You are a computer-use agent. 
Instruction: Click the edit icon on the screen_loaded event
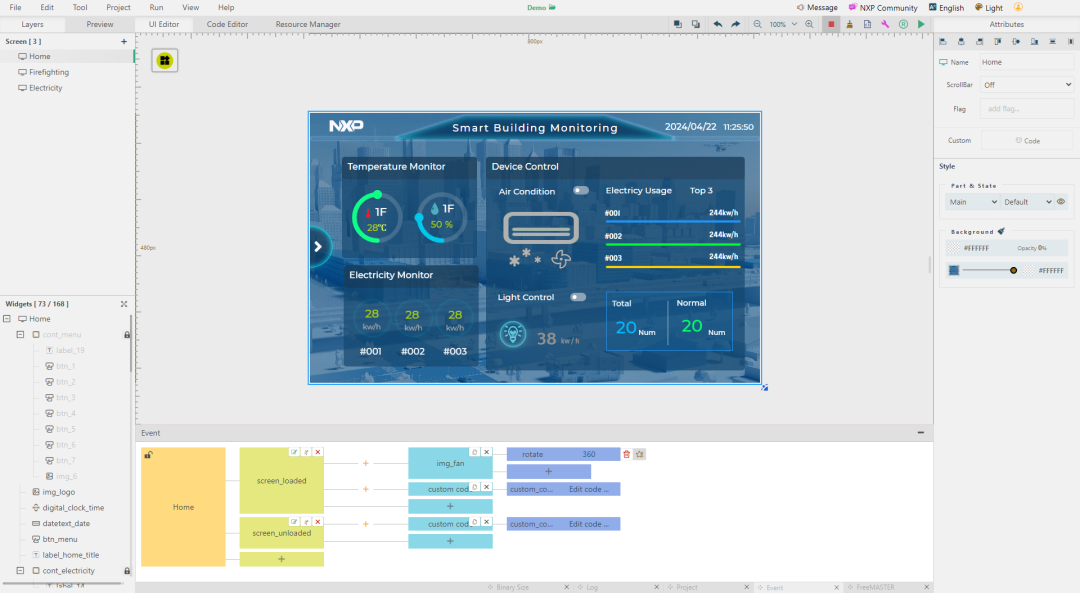[x=294, y=452]
